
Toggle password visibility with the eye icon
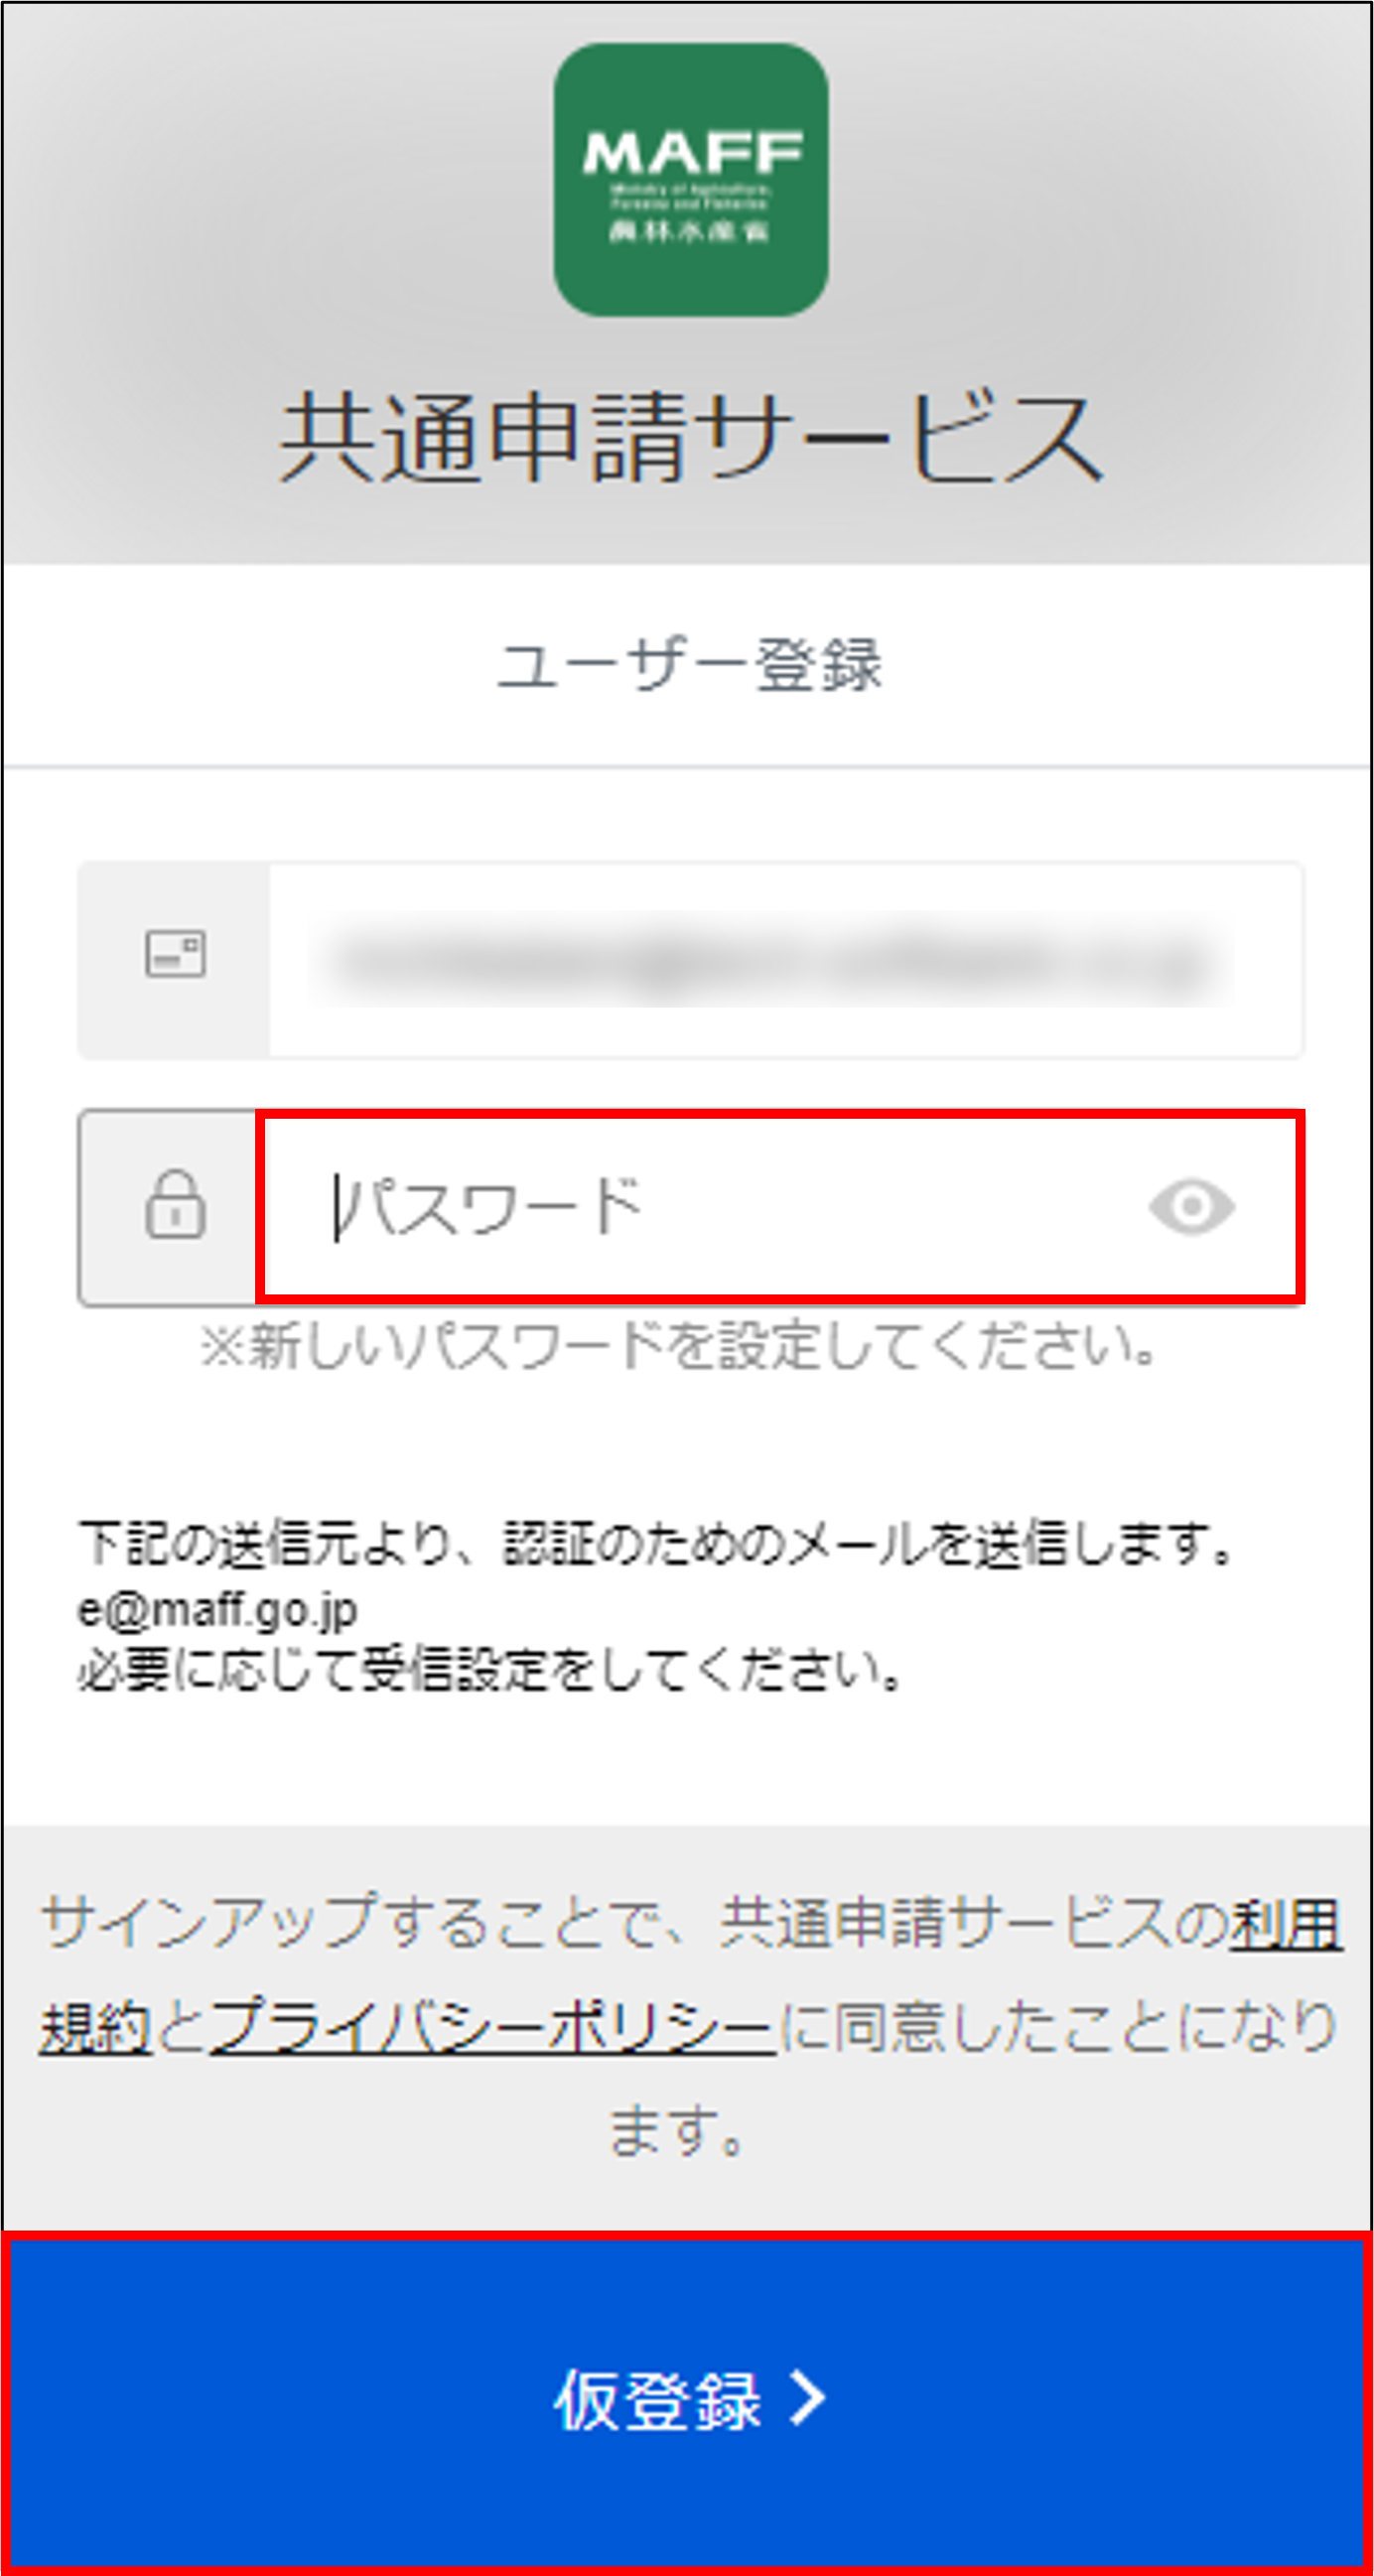[1191, 1207]
